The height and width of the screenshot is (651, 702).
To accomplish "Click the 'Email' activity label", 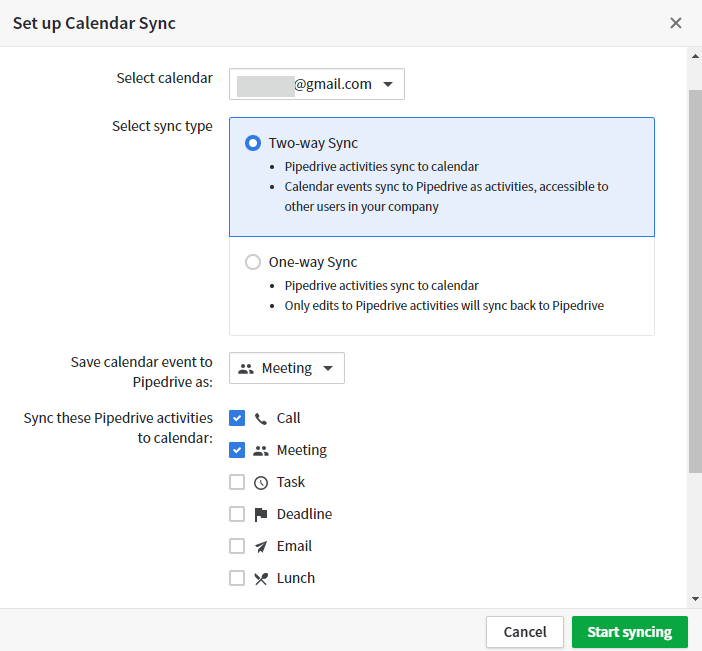I will click(x=294, y=546).
